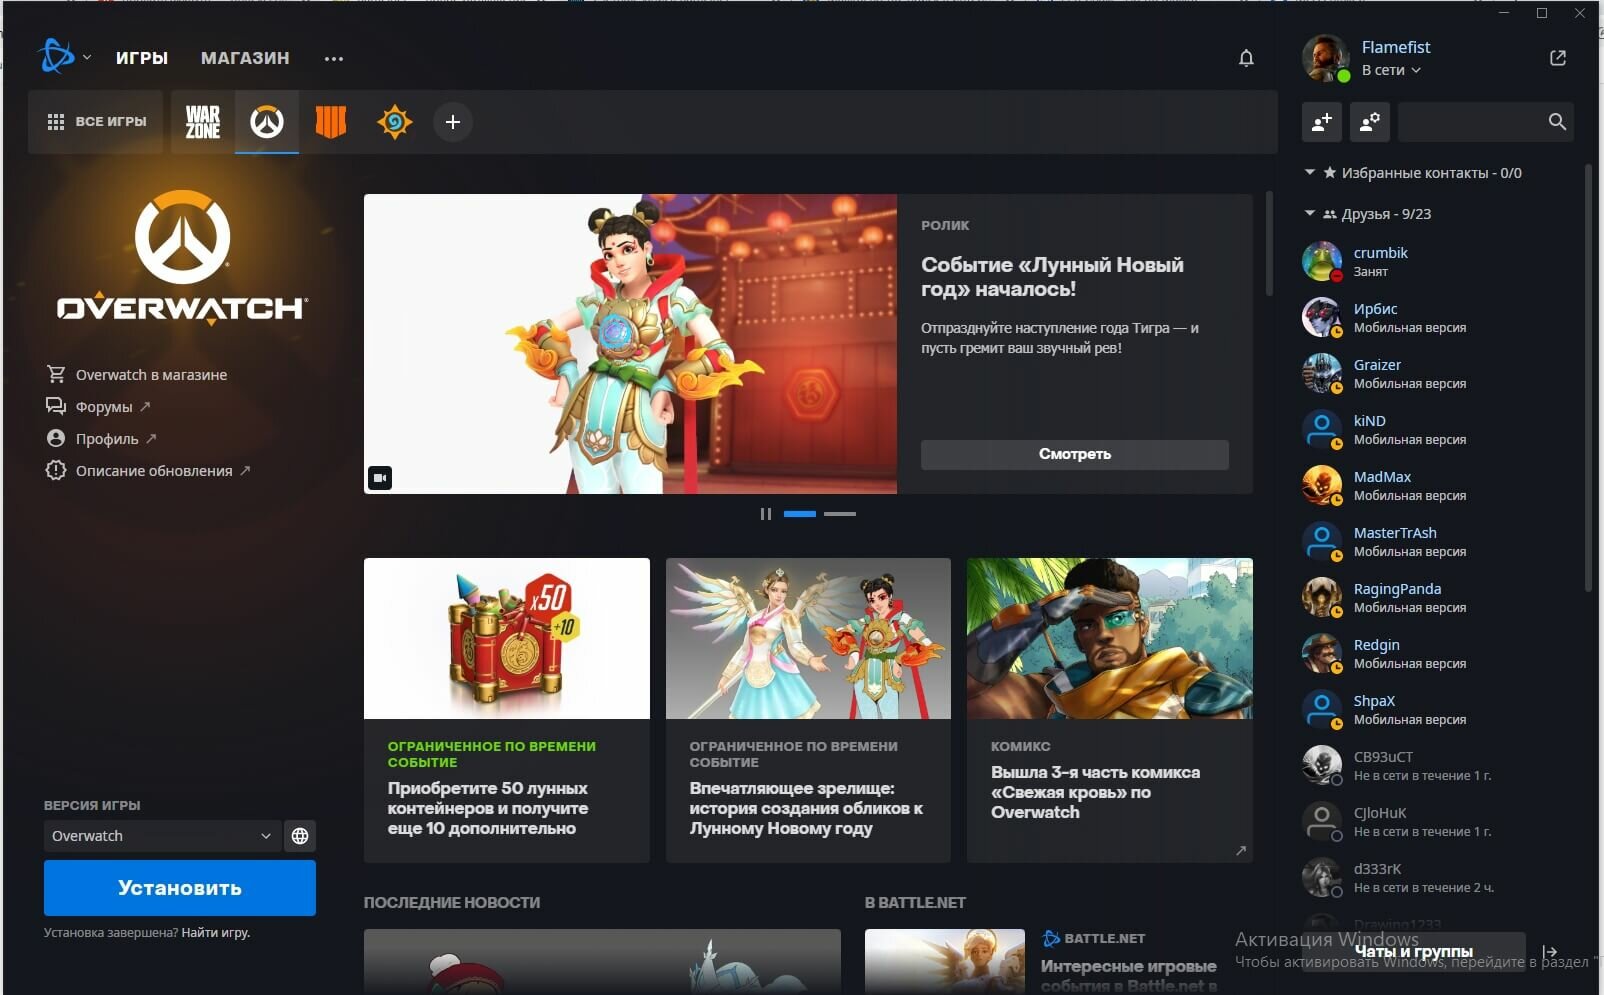Open d333rK's avatar

[x=1322, y=877]
